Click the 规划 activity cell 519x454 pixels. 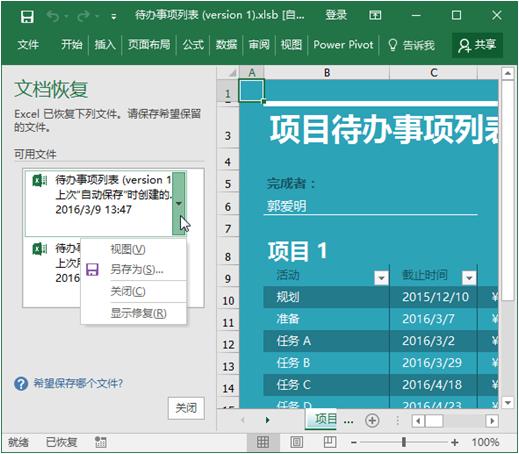[x=326, y=297]
